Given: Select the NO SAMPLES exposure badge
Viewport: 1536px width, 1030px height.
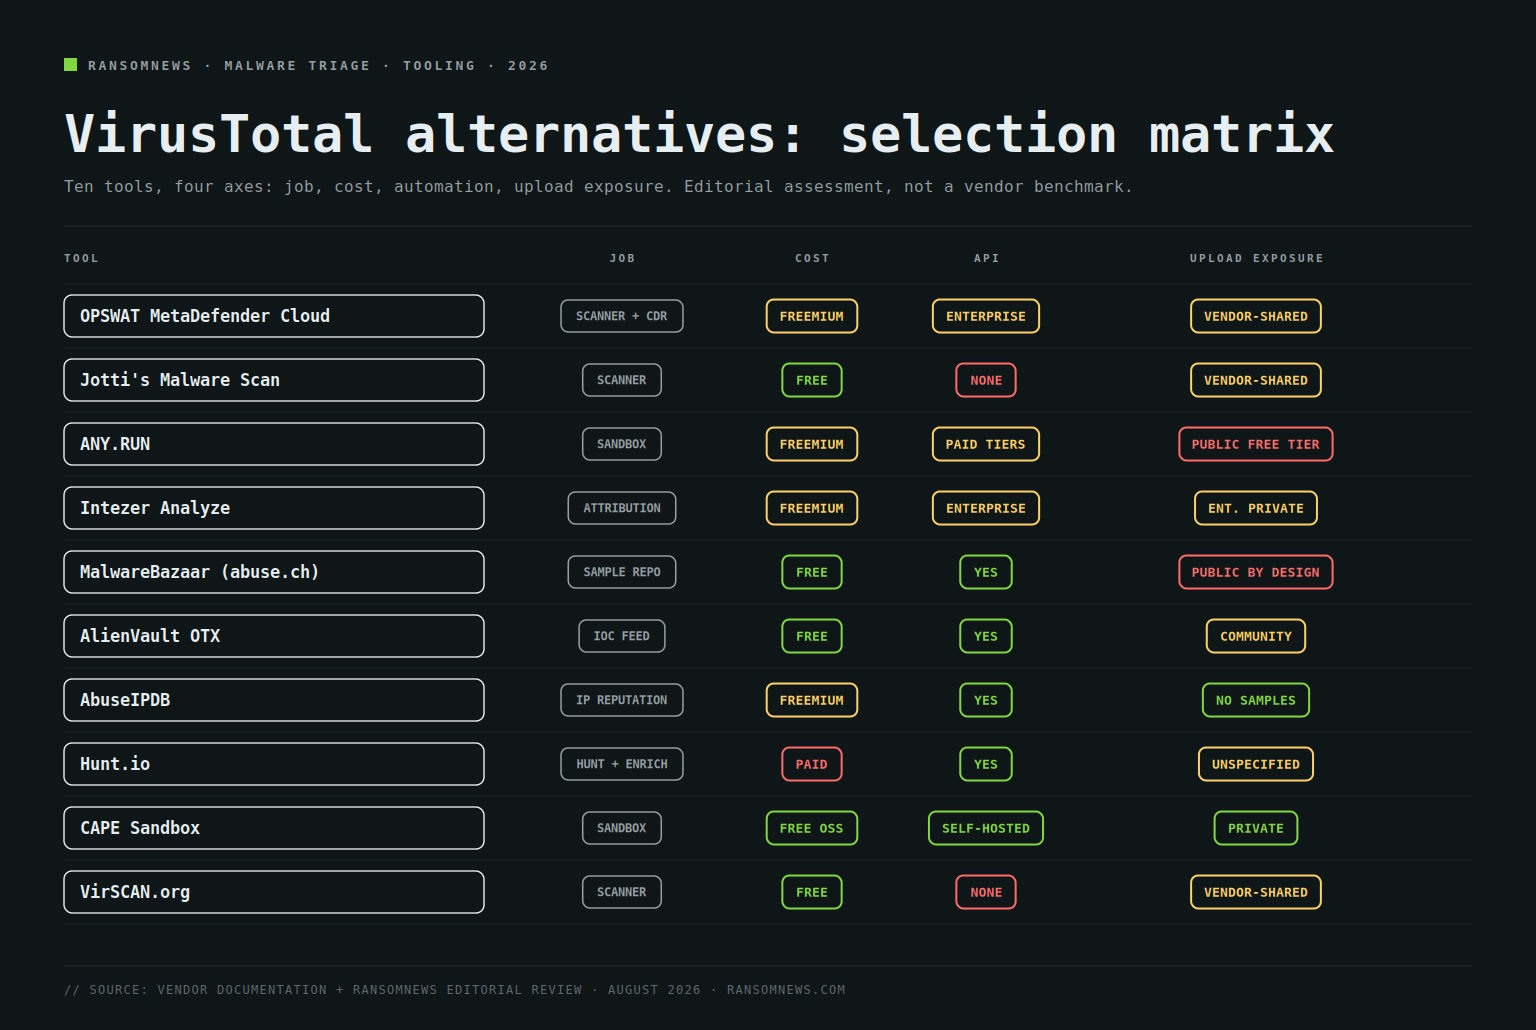Looking at the screenshot, I should pos(1256,700).
